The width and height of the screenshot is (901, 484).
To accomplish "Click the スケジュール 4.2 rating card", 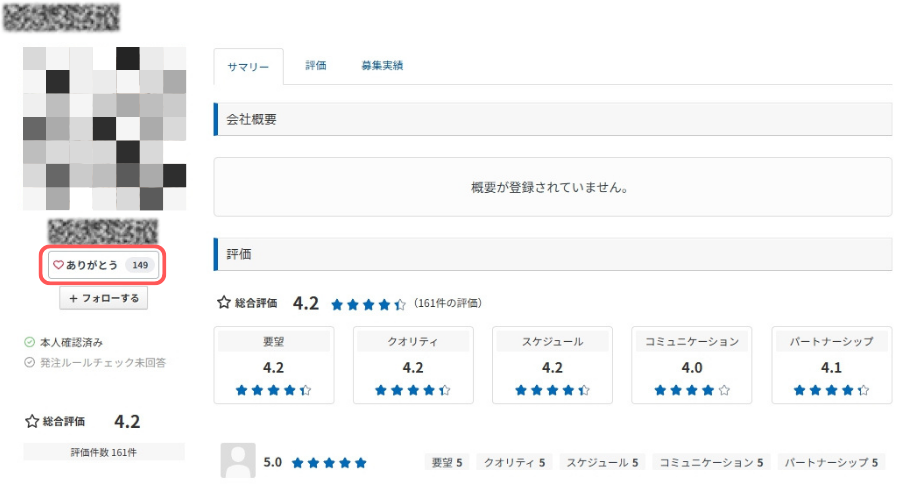I will click(x=552, y=365).
